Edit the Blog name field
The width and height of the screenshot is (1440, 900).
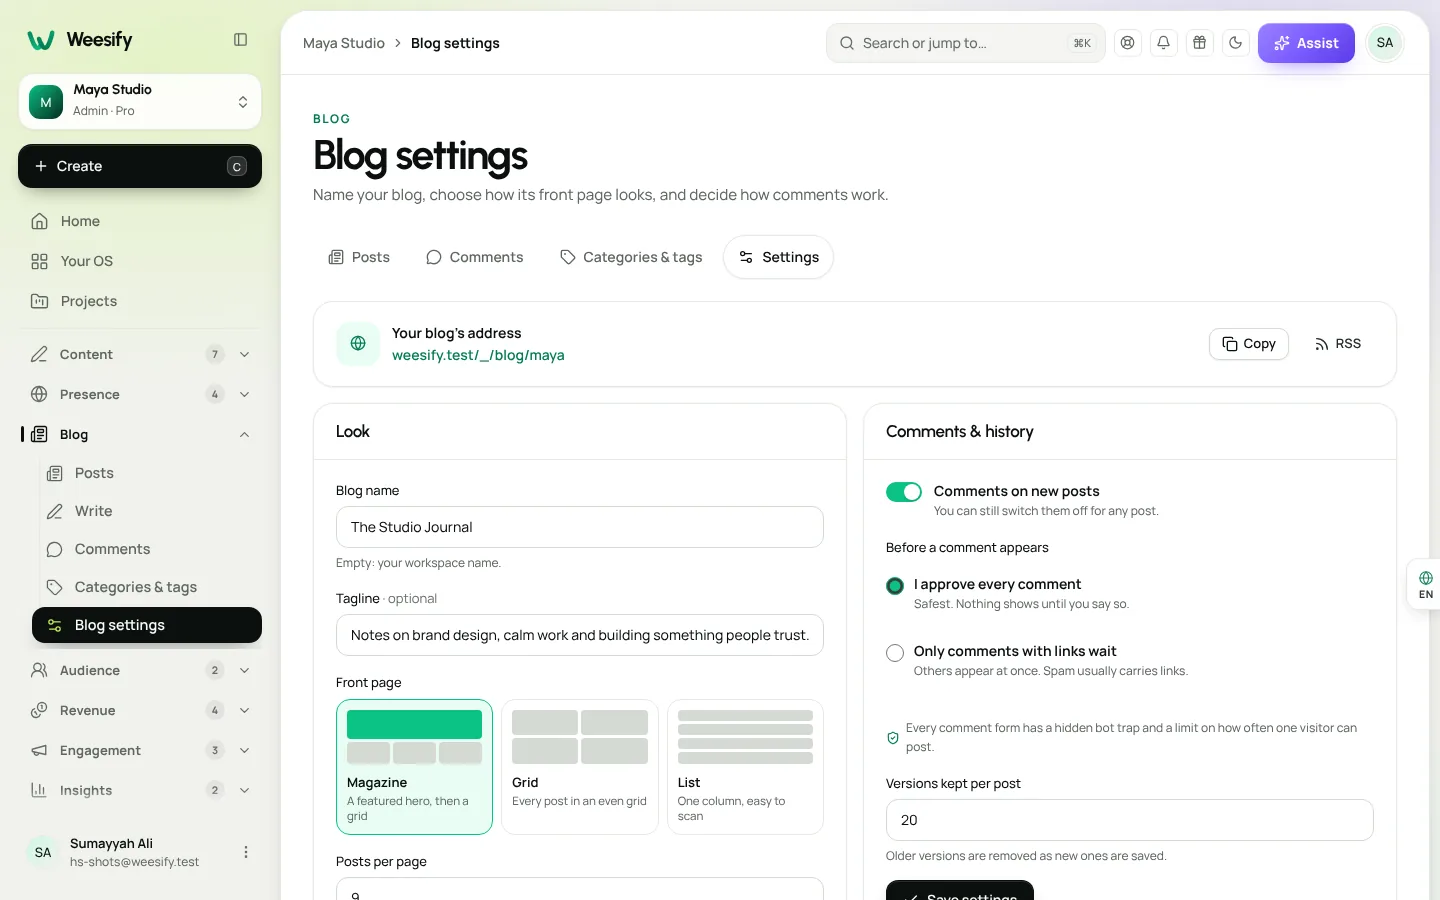tap(580, 527)
